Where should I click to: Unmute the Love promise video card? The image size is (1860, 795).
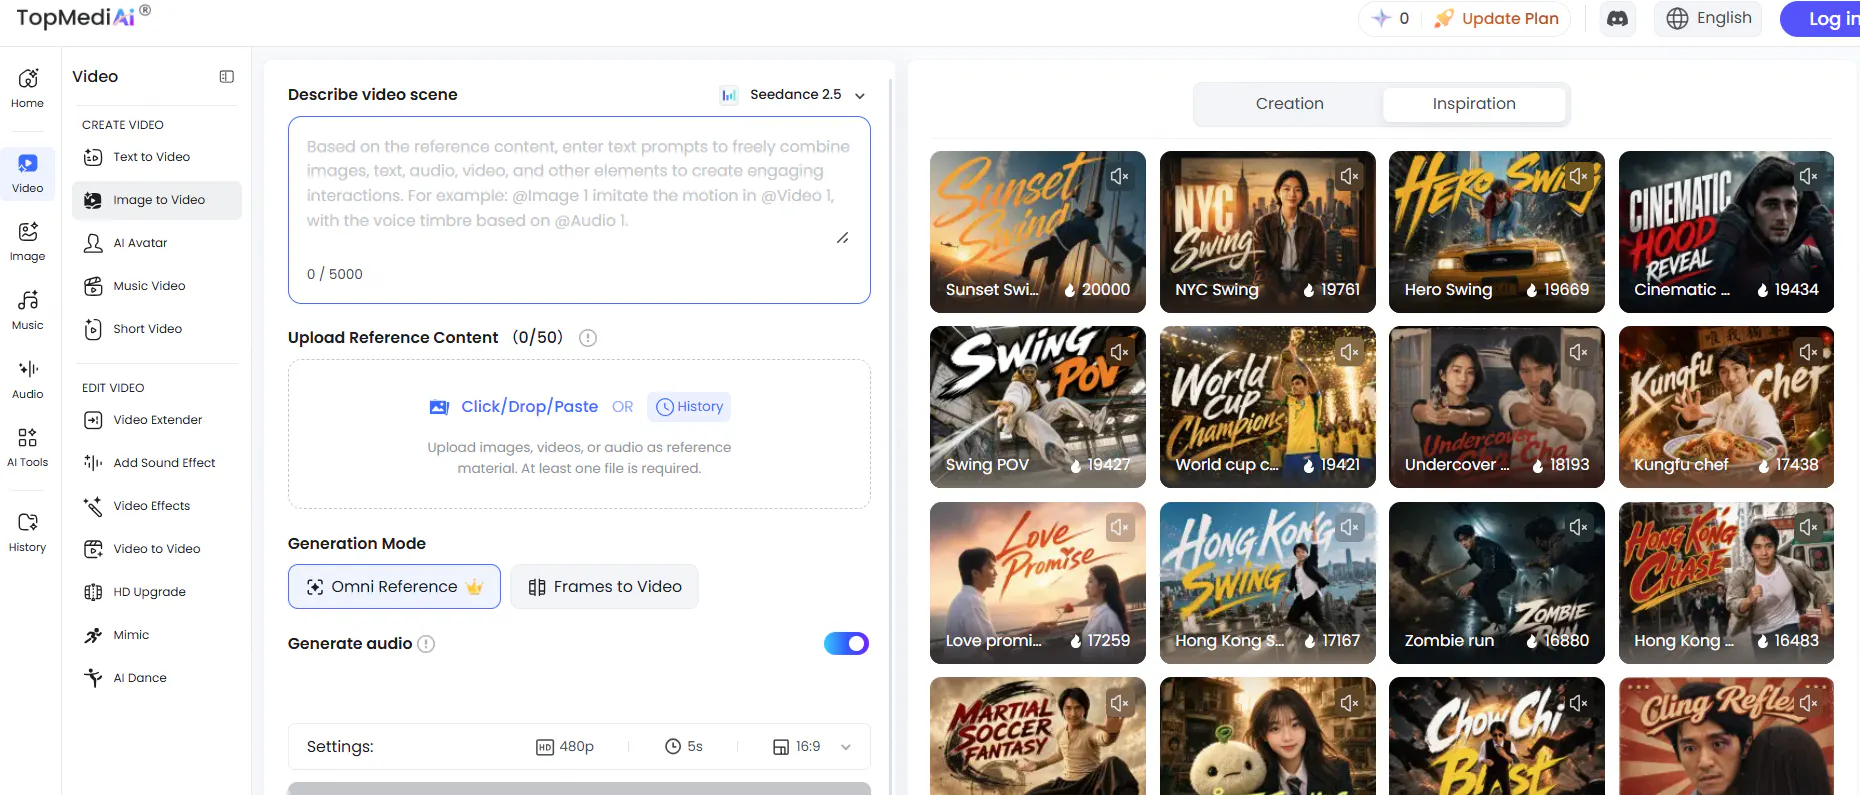pos(1119,527)
